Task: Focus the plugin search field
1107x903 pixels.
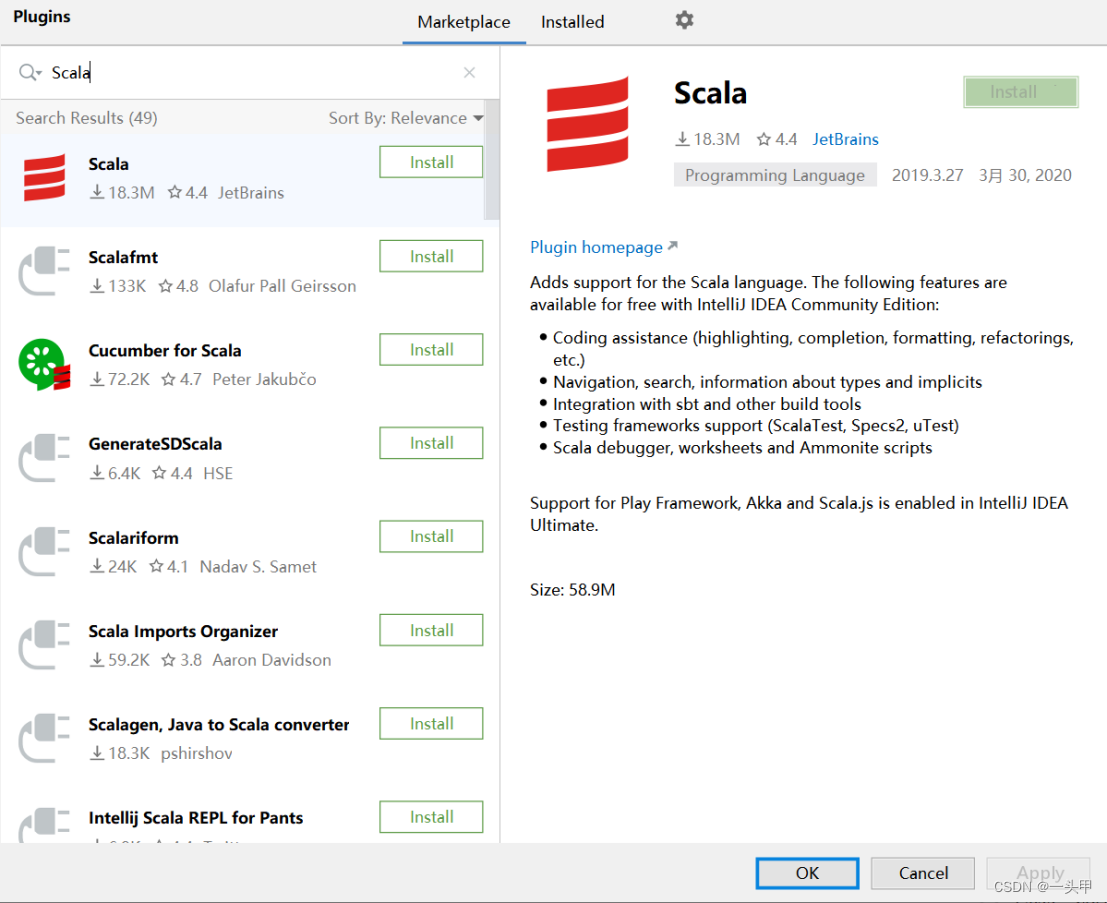Action: (251, 73)
